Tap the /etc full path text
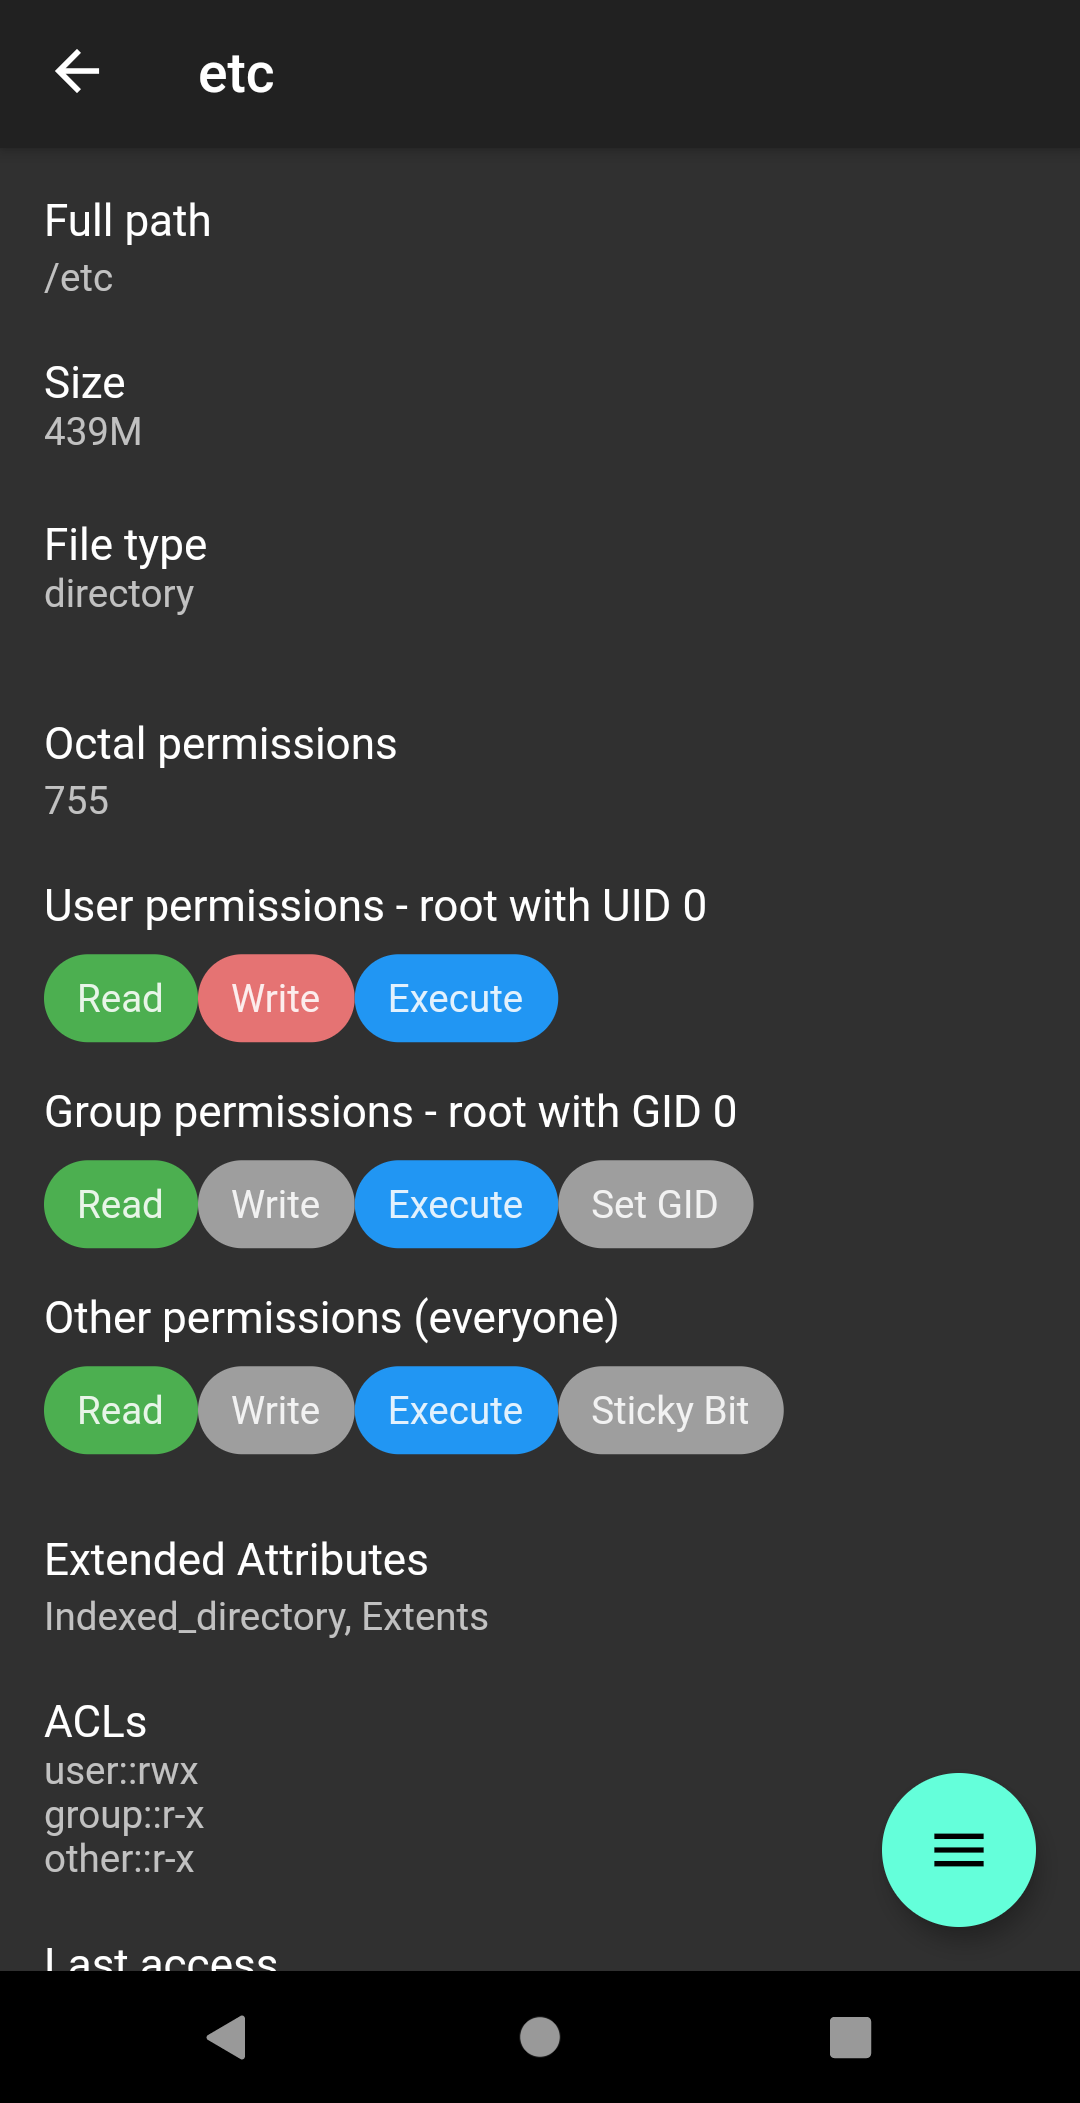The height and width of the screenshot is (2103, 1080). [x=78, y=278]
